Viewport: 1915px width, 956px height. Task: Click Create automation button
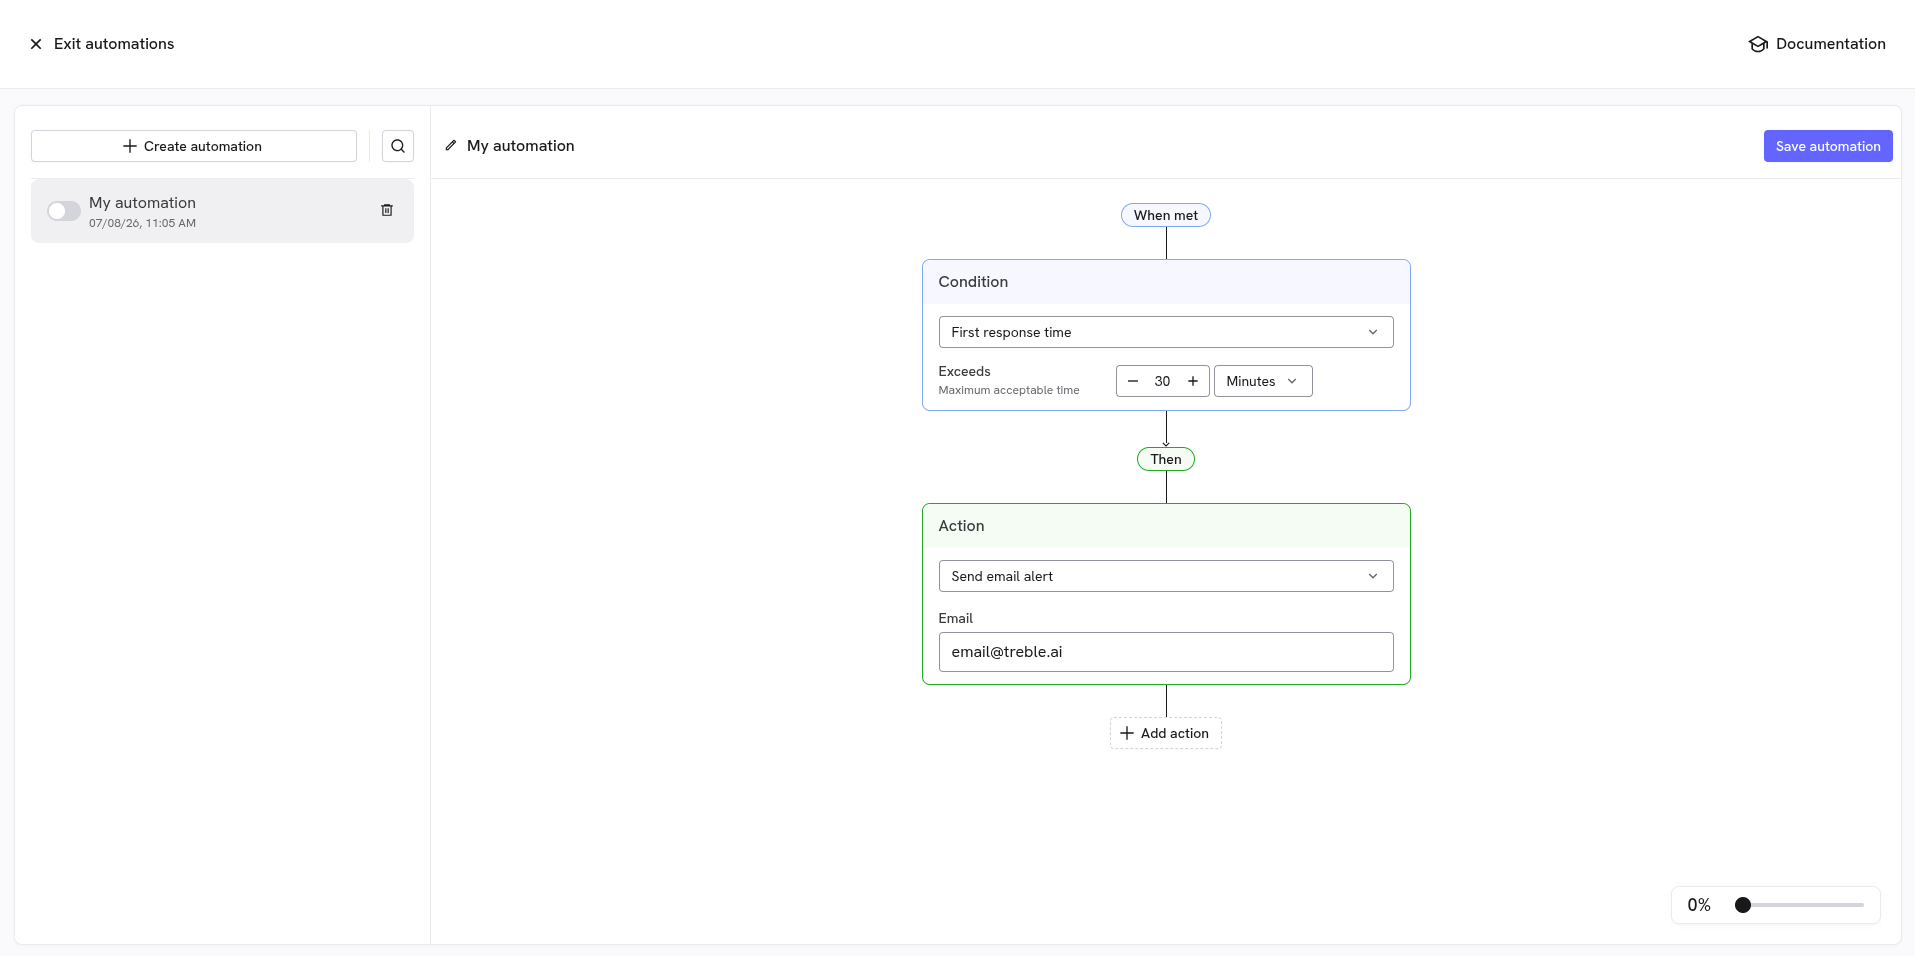[194, 146]
